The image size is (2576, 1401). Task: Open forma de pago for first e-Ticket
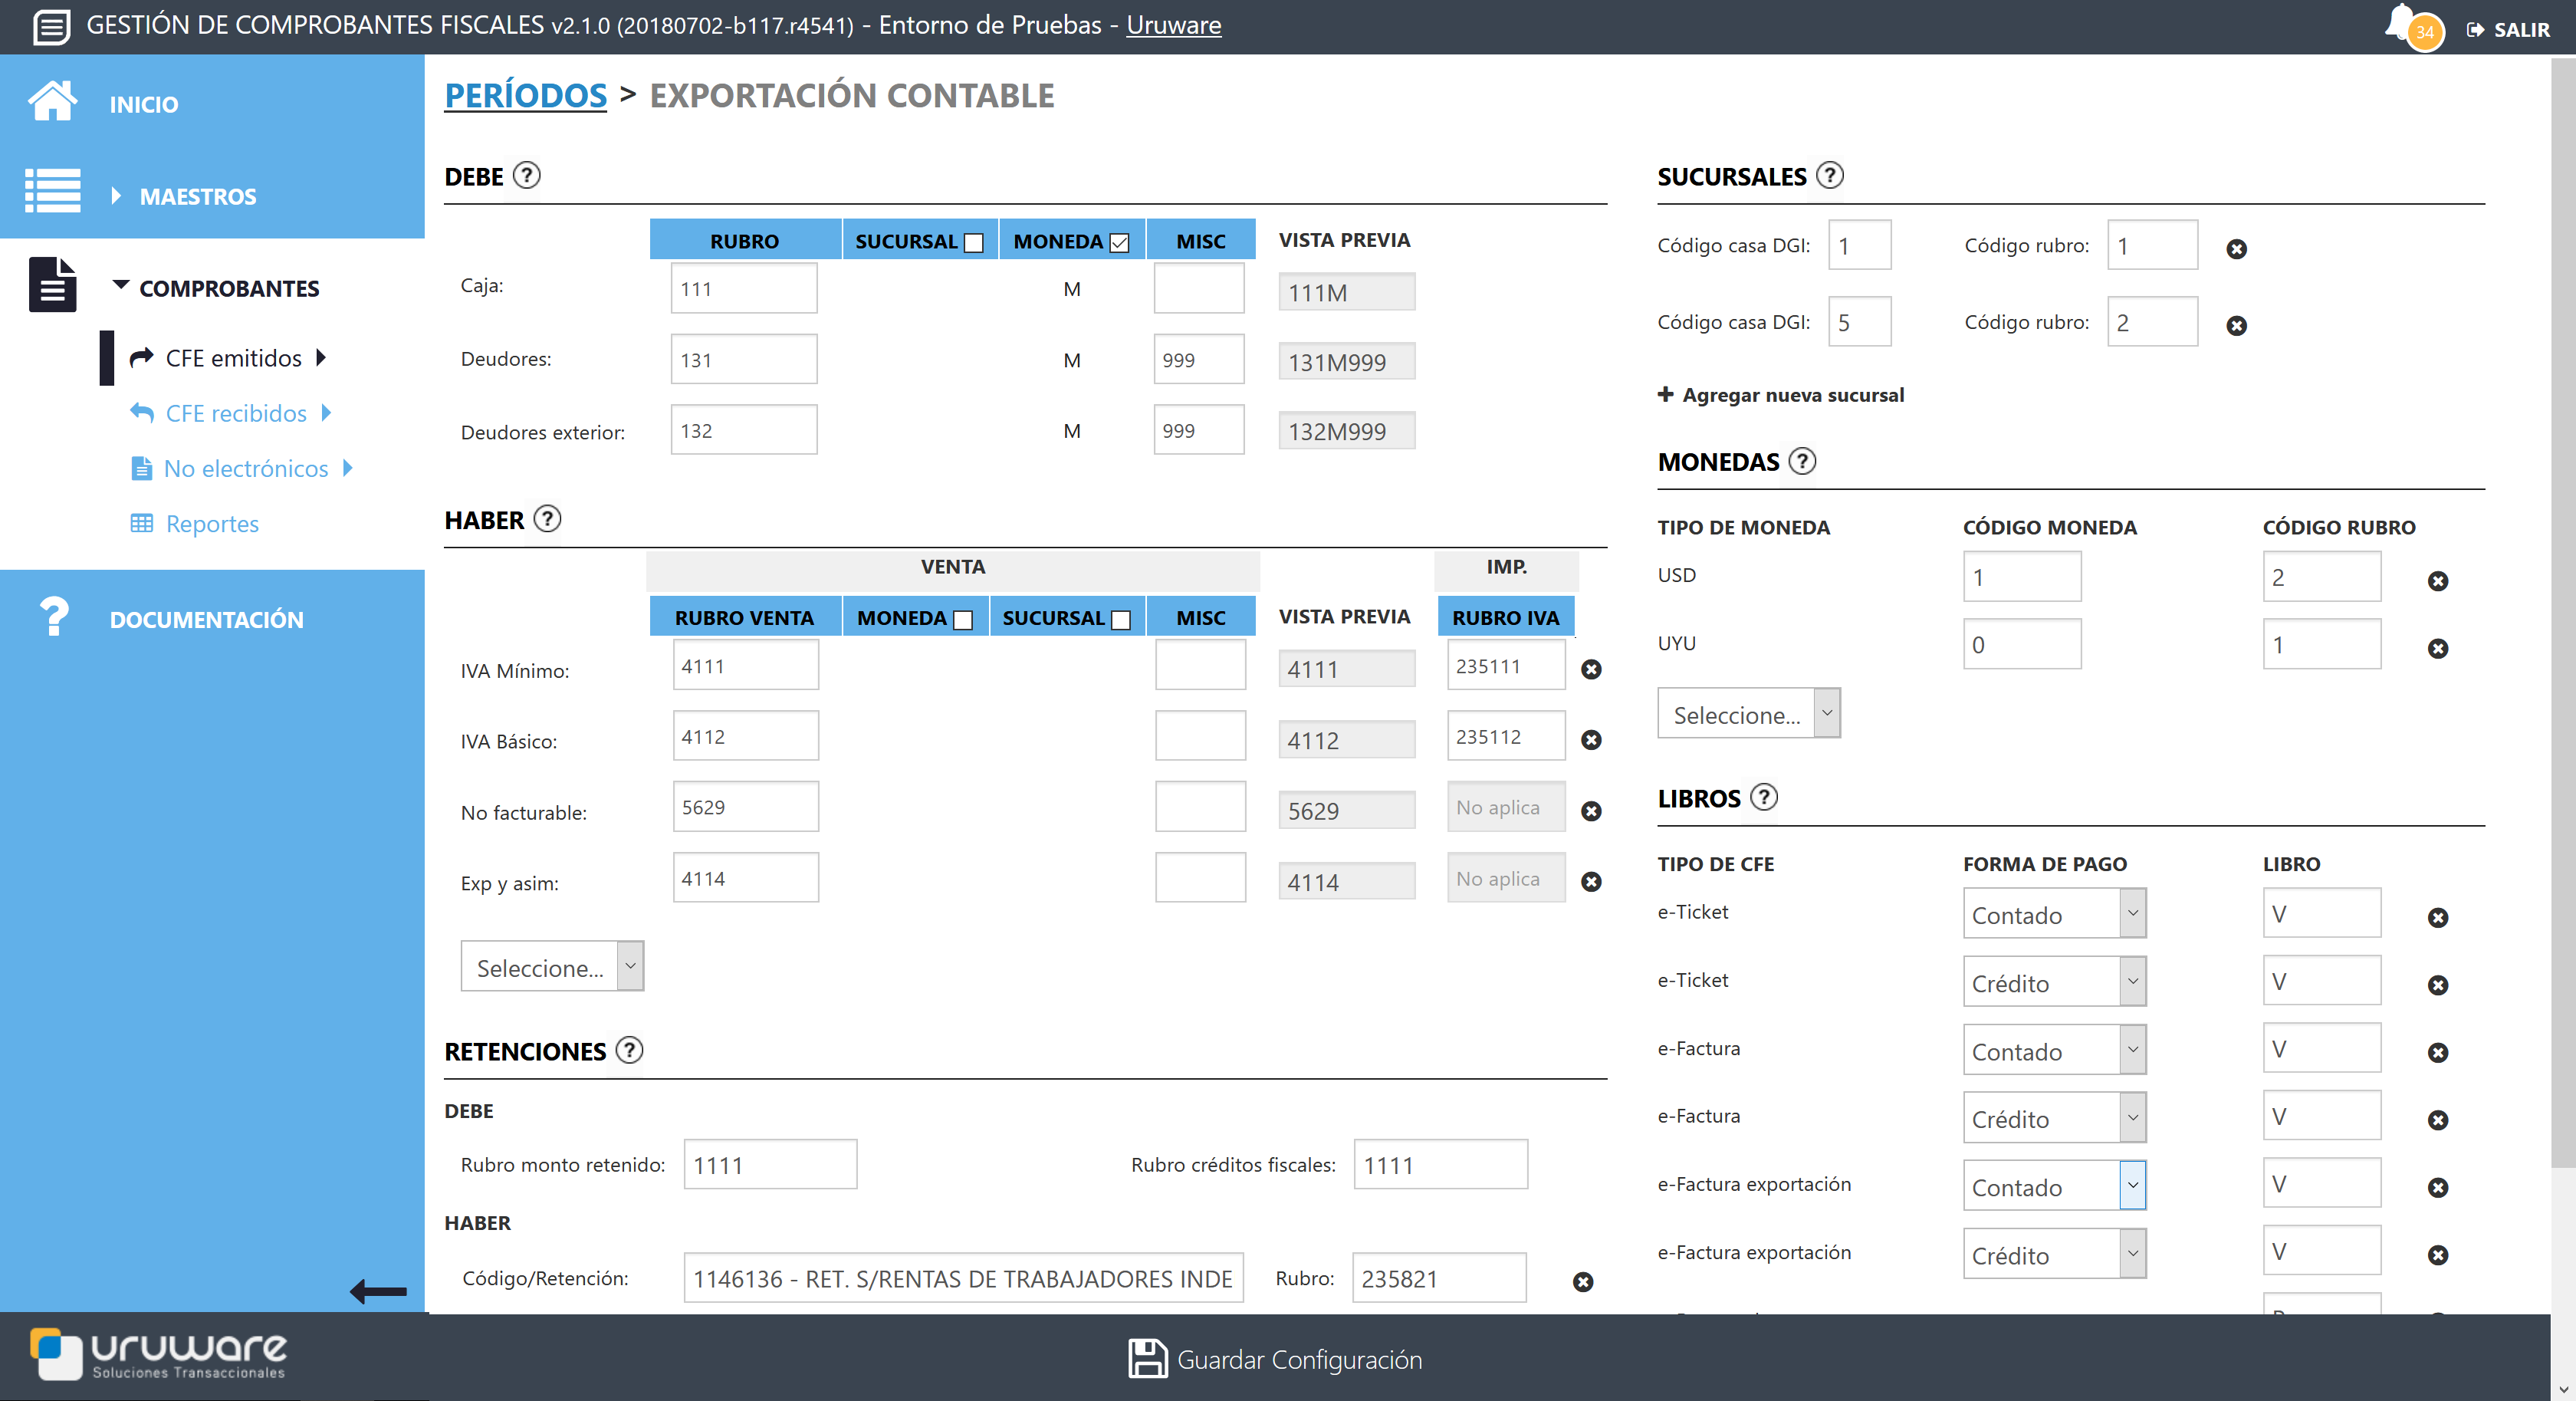point(2053,914)
